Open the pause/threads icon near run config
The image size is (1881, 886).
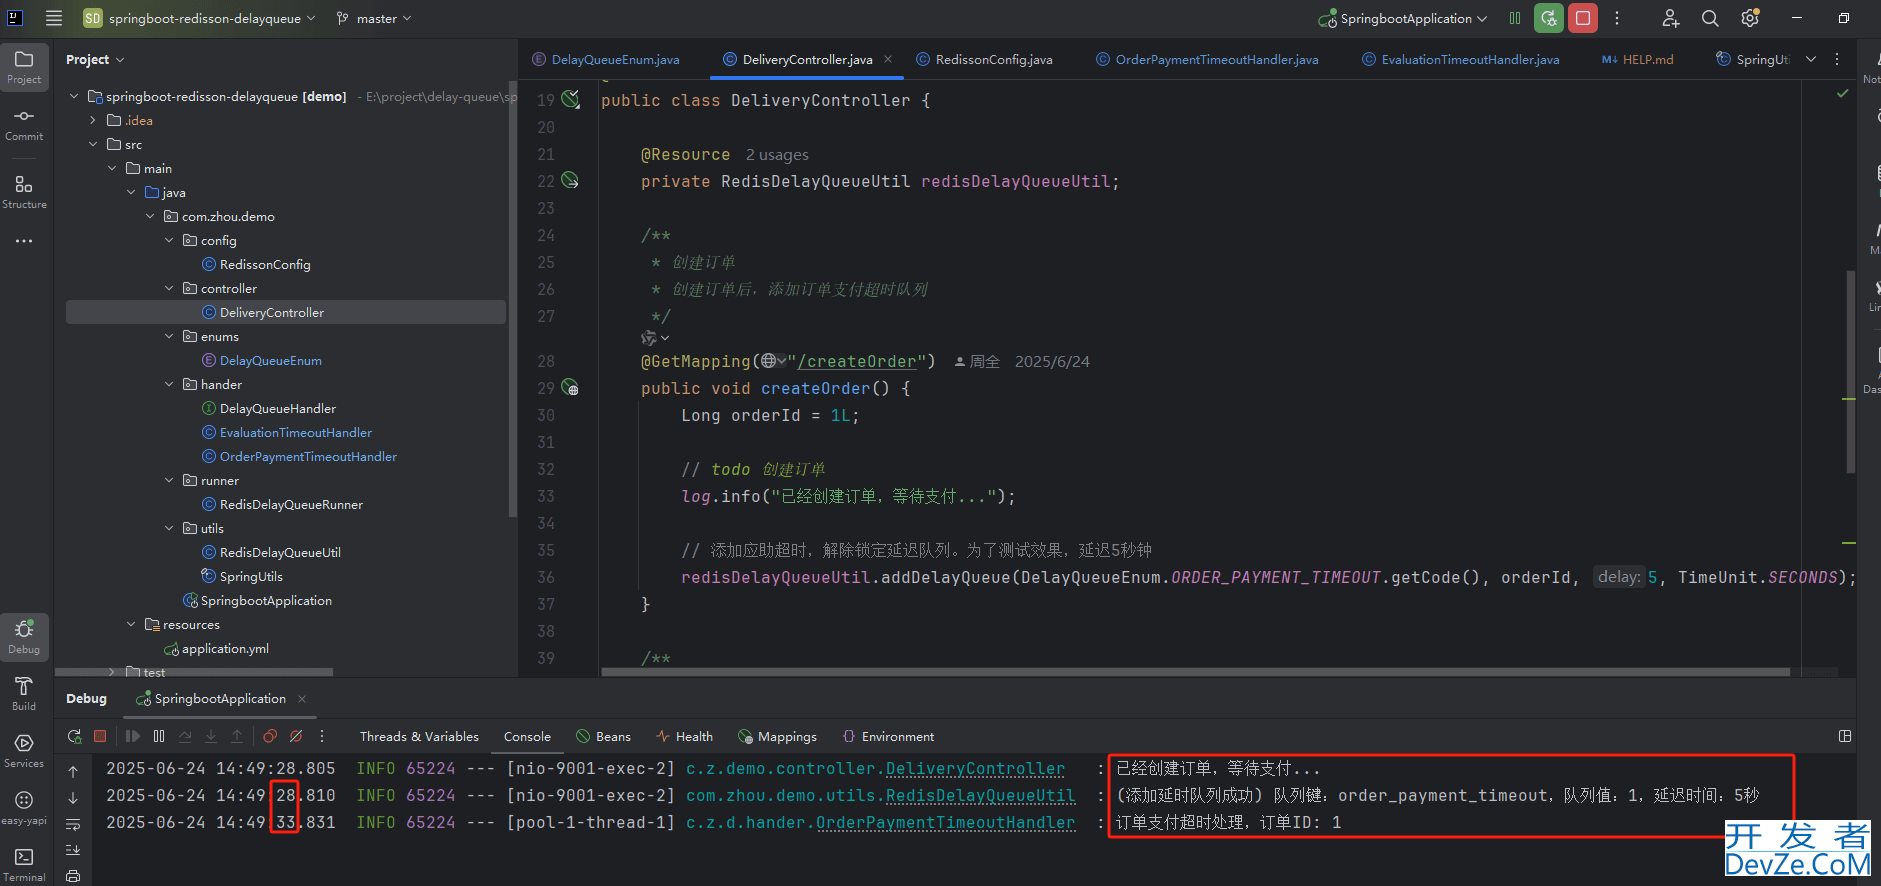coord(1515,18)
